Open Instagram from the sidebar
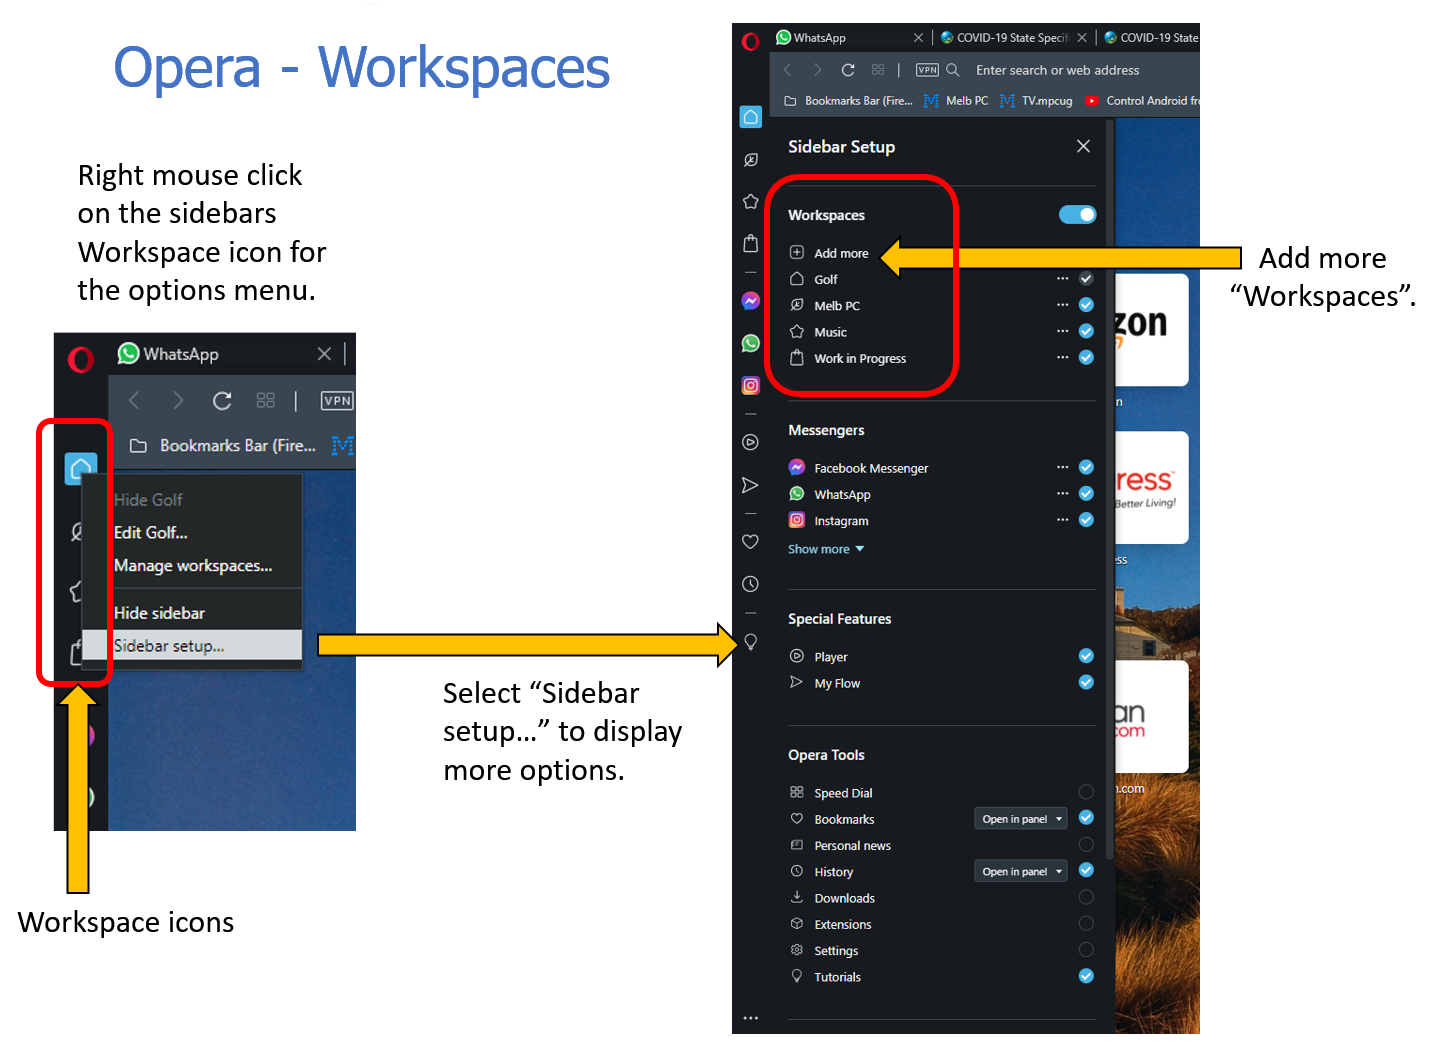This screenshot has width=1429, height=1055. [x=750, y=385]
